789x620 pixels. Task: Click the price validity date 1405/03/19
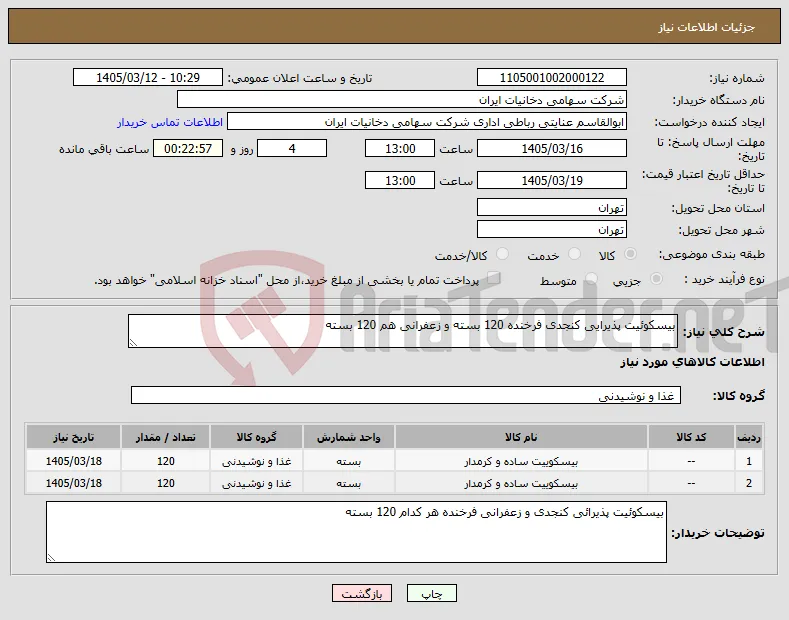[551, 180]
